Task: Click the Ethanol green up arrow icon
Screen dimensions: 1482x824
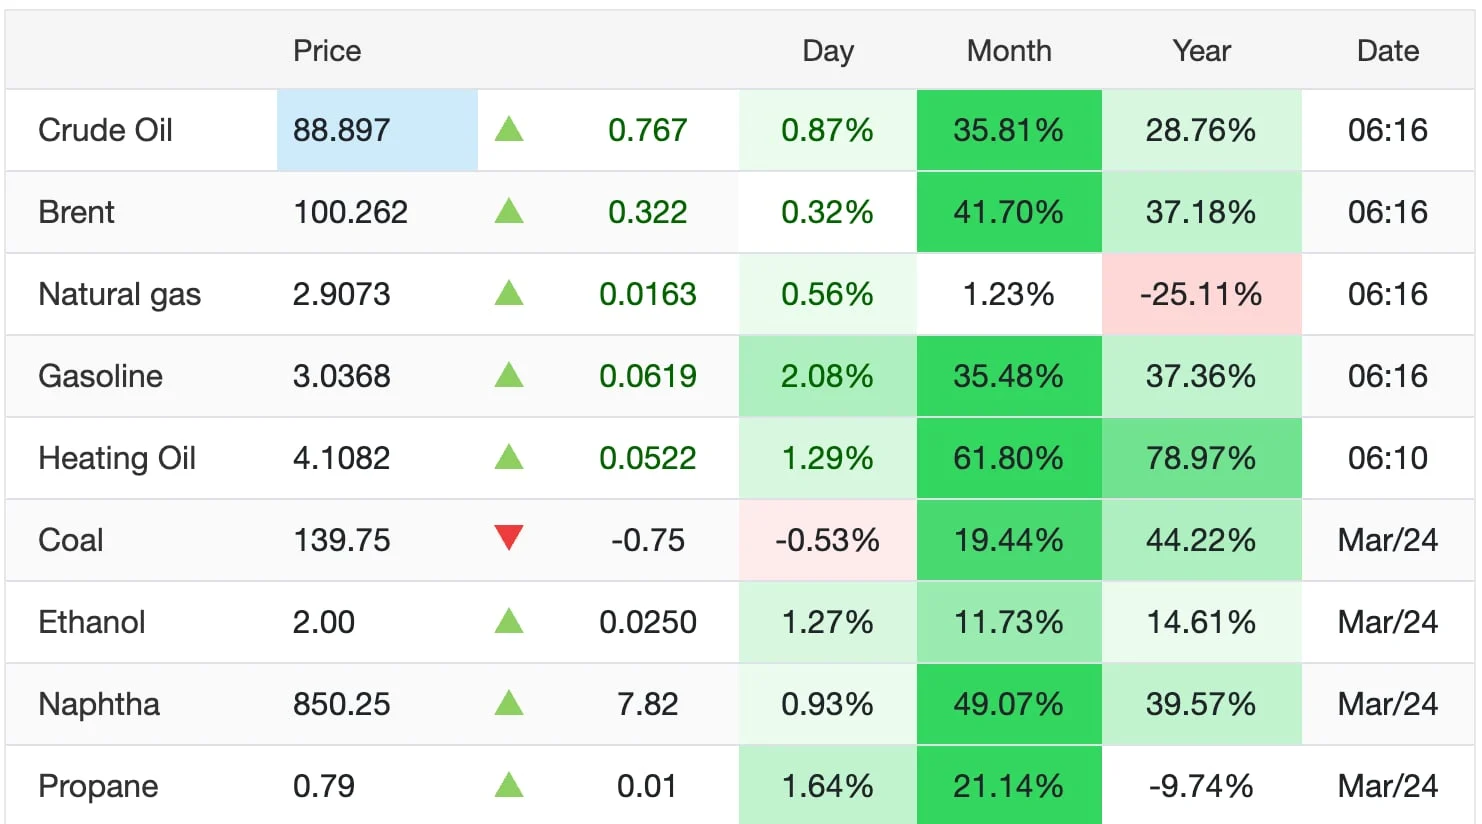Action: 509,621
